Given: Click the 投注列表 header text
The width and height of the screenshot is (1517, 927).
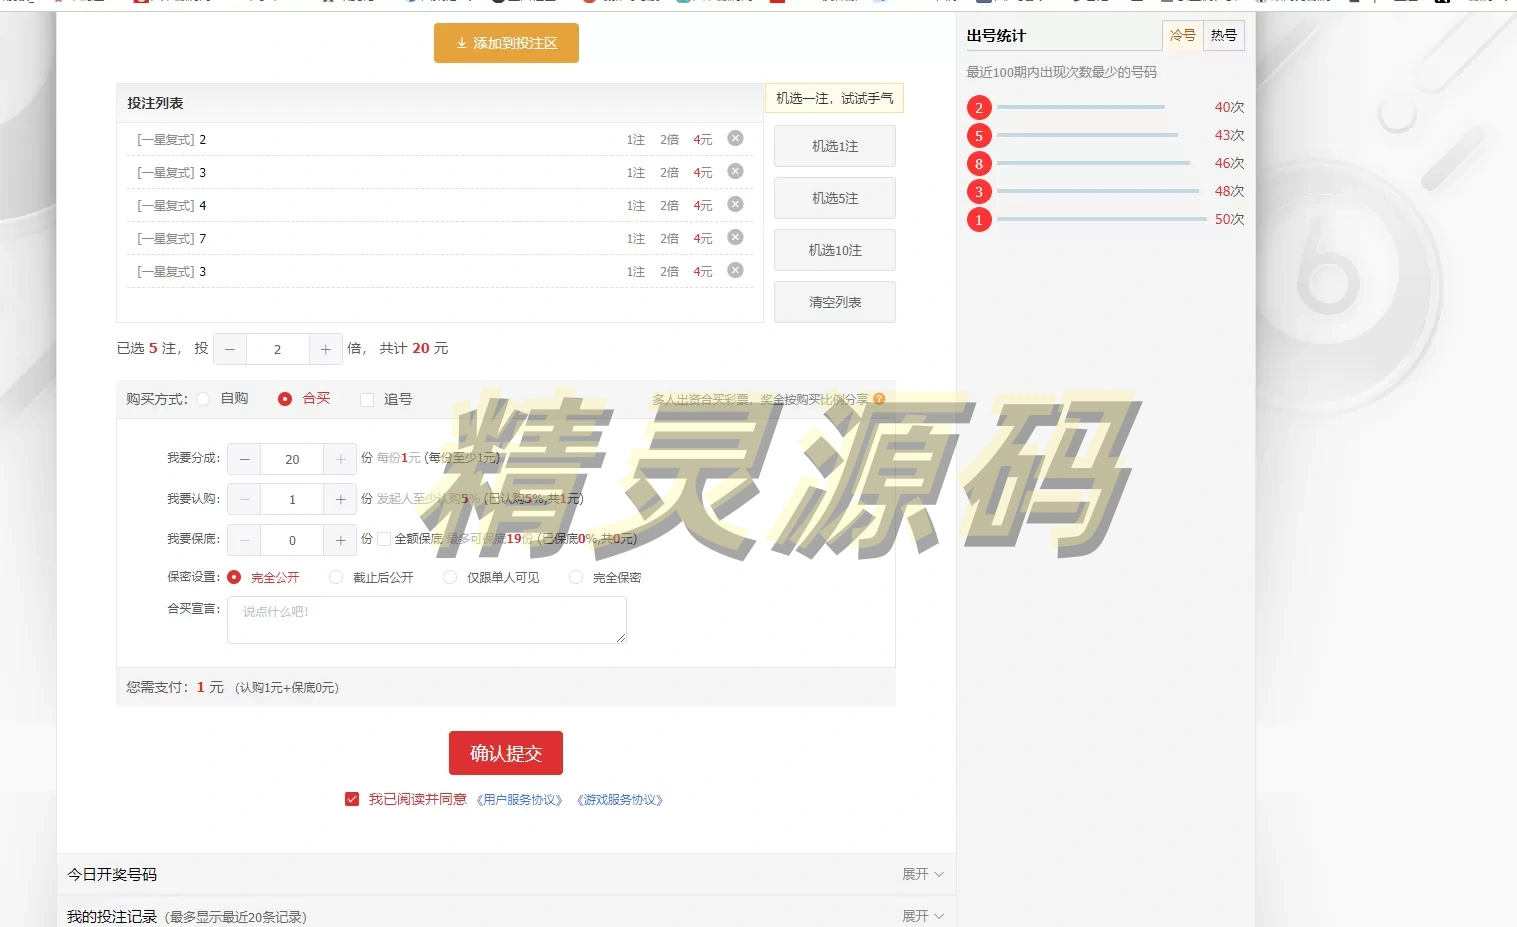Looking at the screenshot, I should [155, 103].
